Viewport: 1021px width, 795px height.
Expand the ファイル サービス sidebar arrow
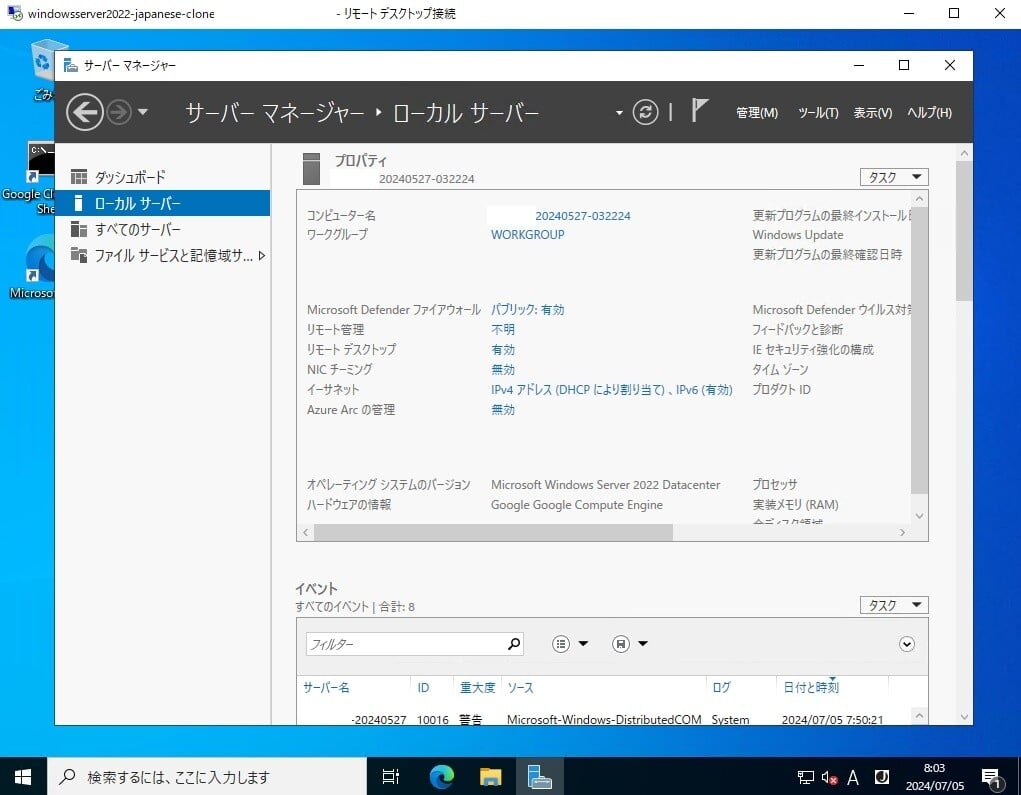click(x=262, y=255)
